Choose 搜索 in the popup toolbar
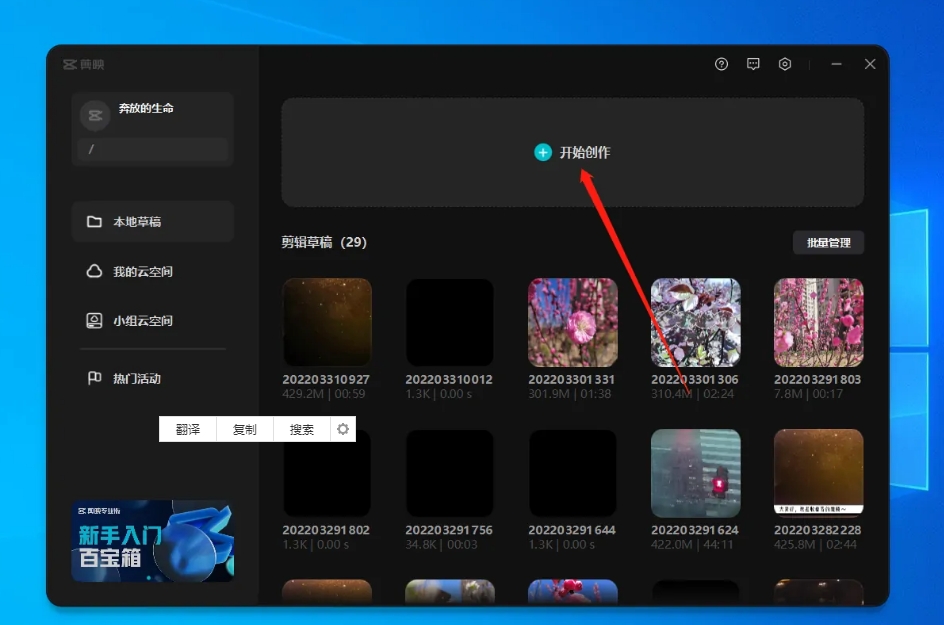This screenshot has height=625, width=944. tap(302, 429)
